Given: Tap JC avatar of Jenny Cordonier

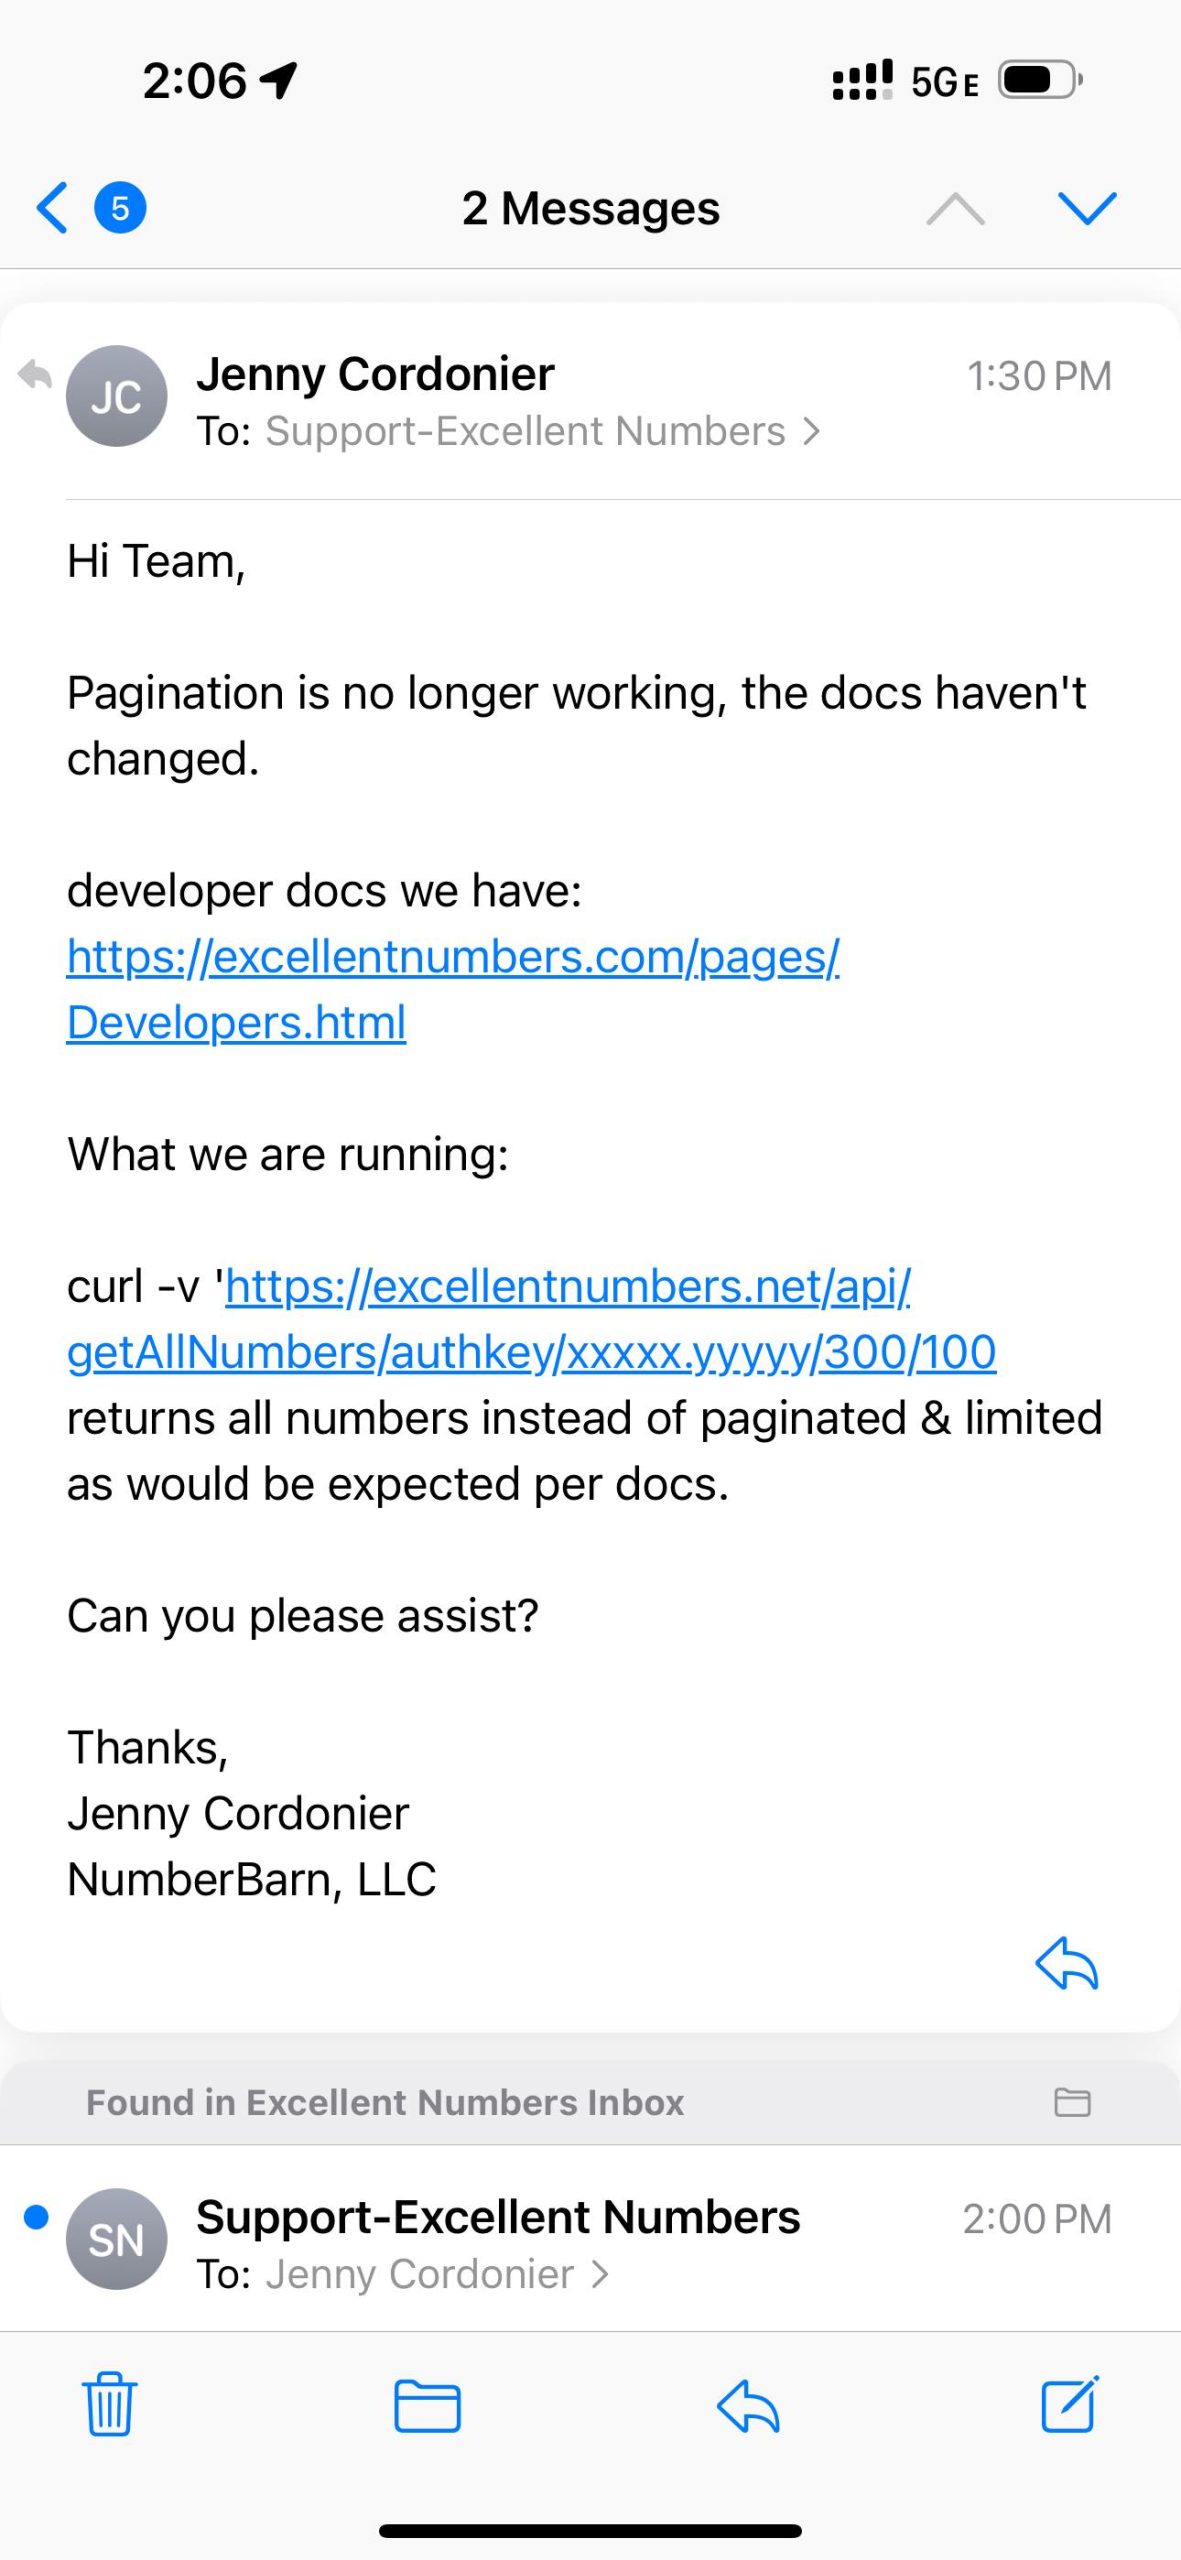Looking at the screenshot, I should tap(116, 396).
